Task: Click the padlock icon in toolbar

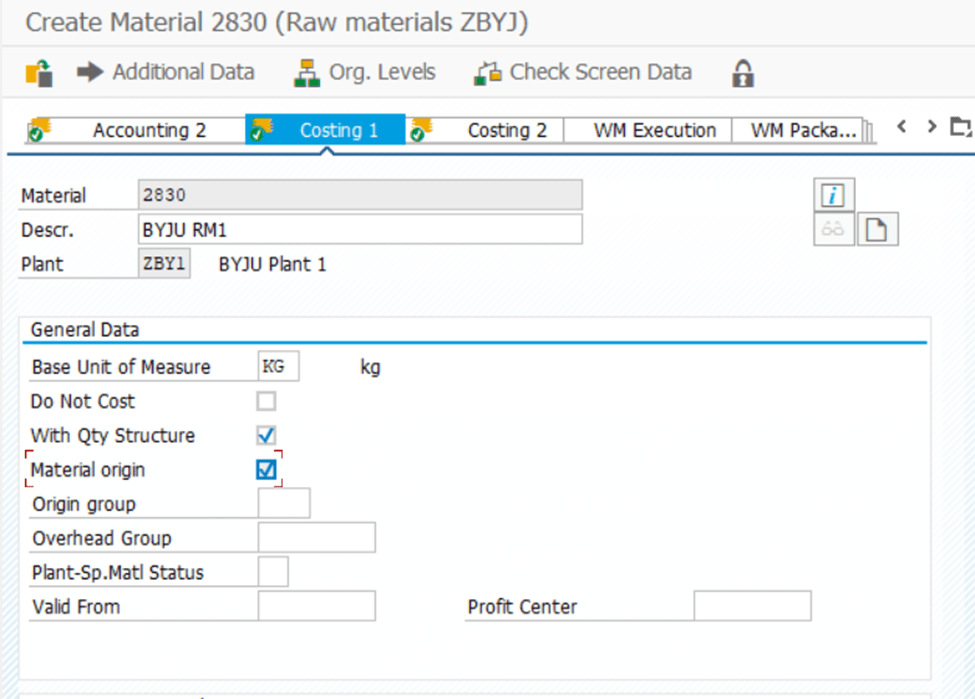Action: (742, 73)
